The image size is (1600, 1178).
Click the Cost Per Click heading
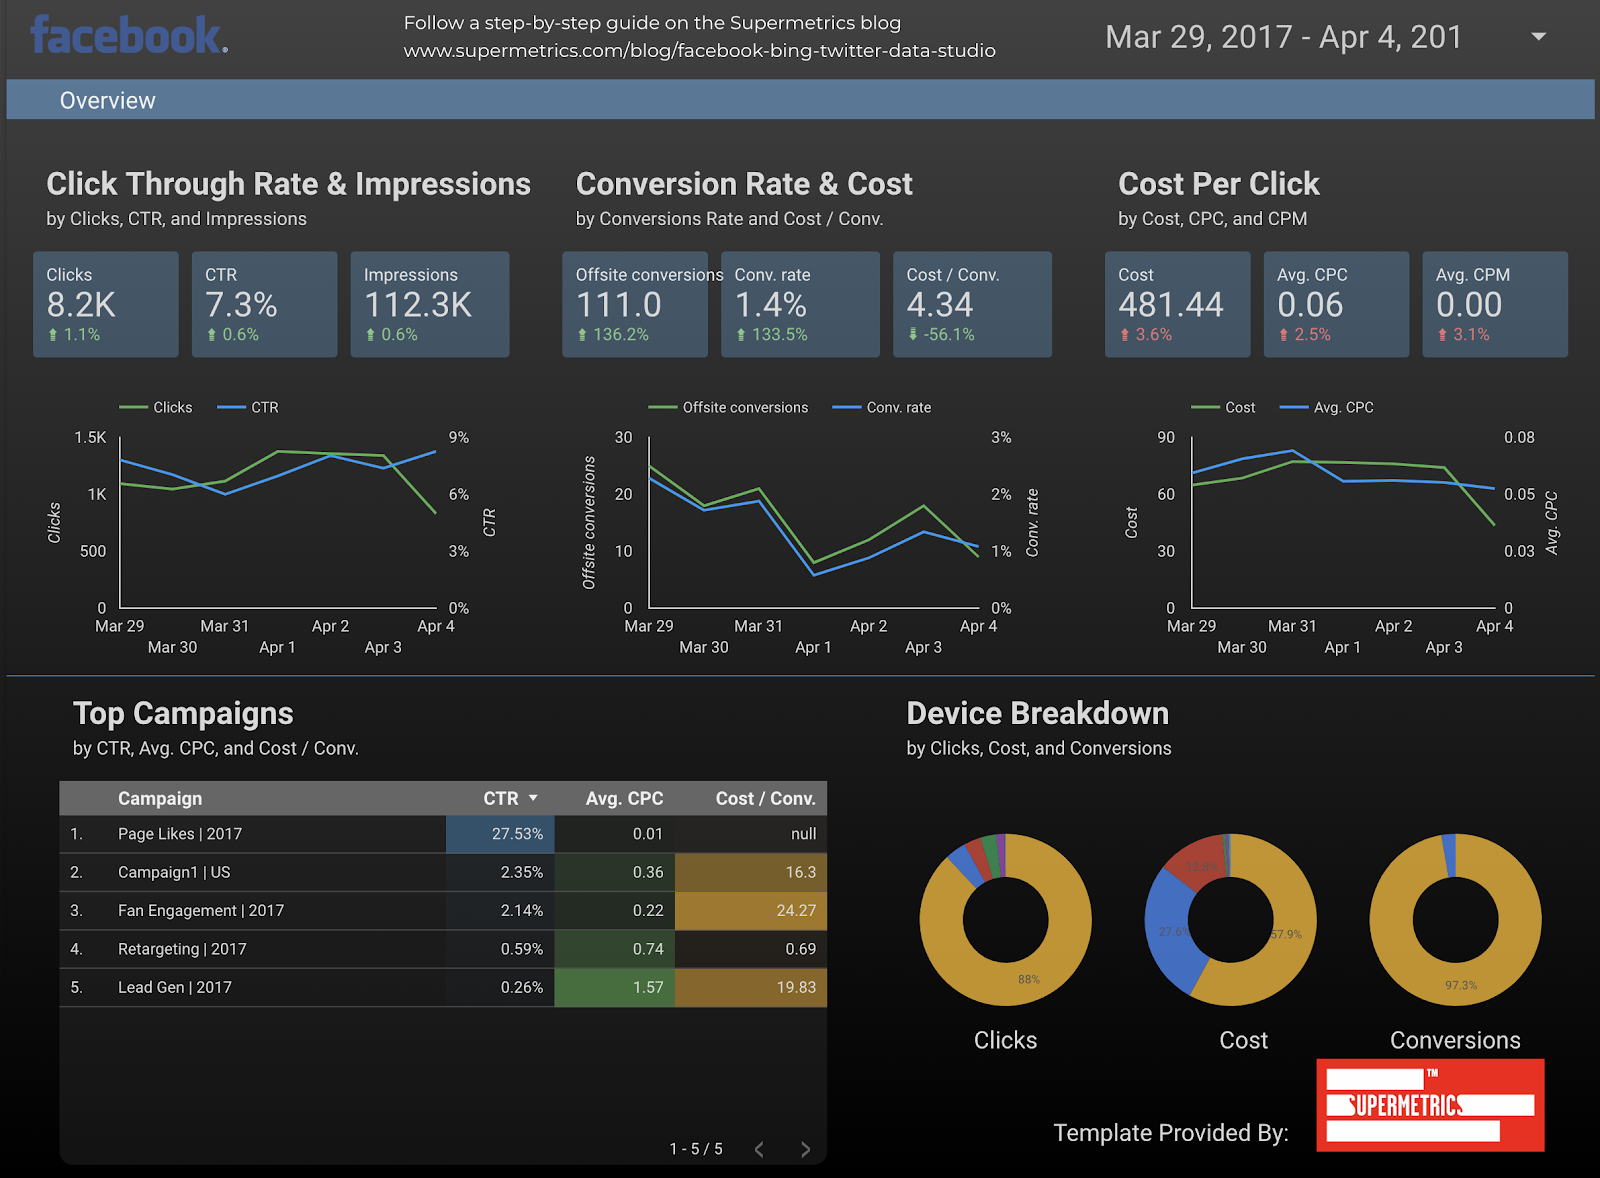[1219, 184]
